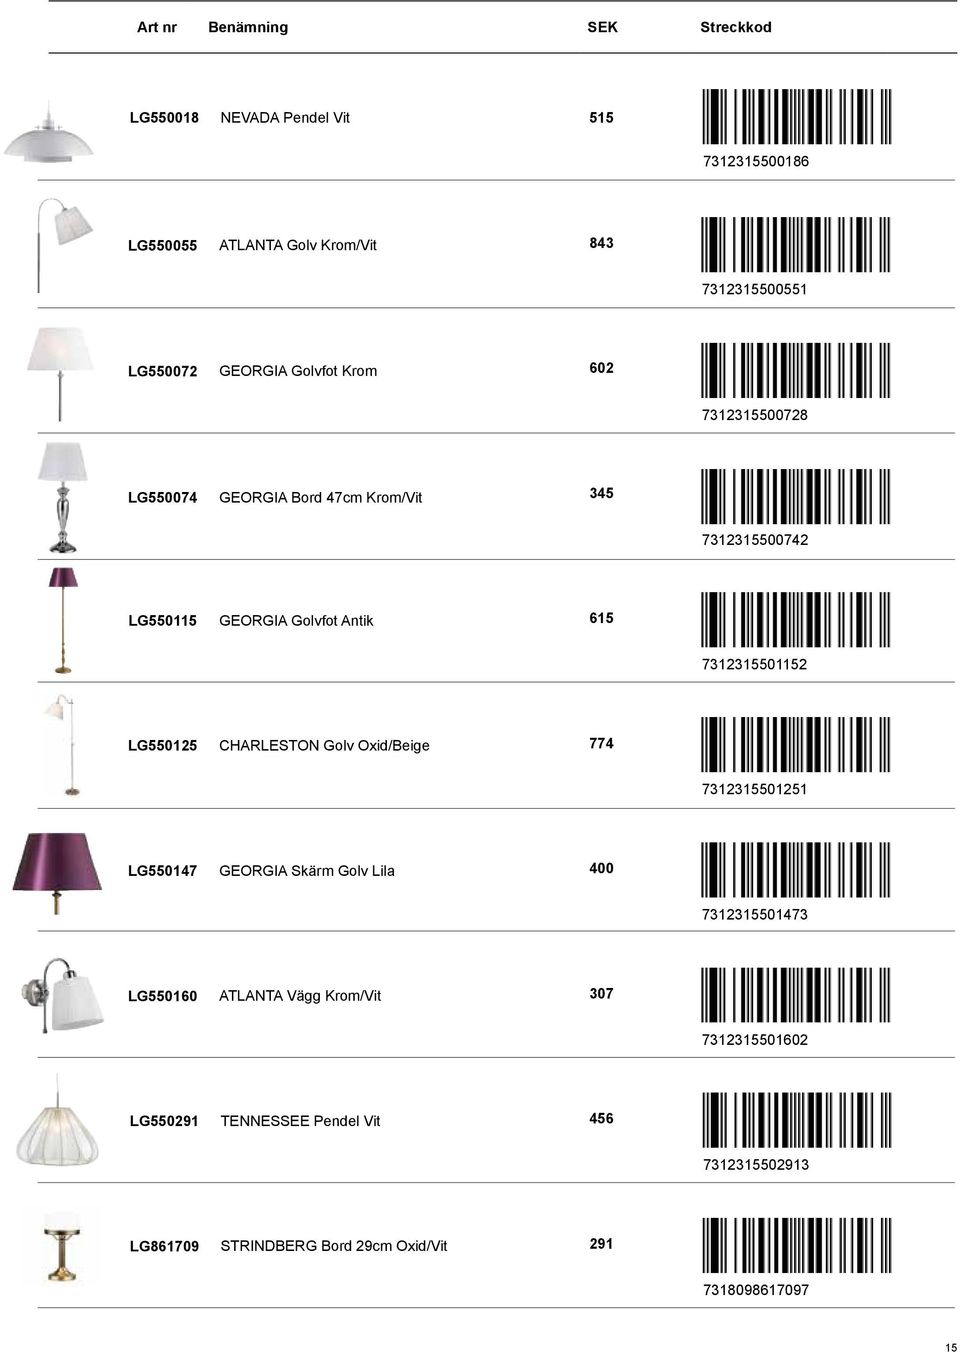This screenshot has height=1352, width=960.
Task: Select article number LG861709
Action: coord(164,1246)
